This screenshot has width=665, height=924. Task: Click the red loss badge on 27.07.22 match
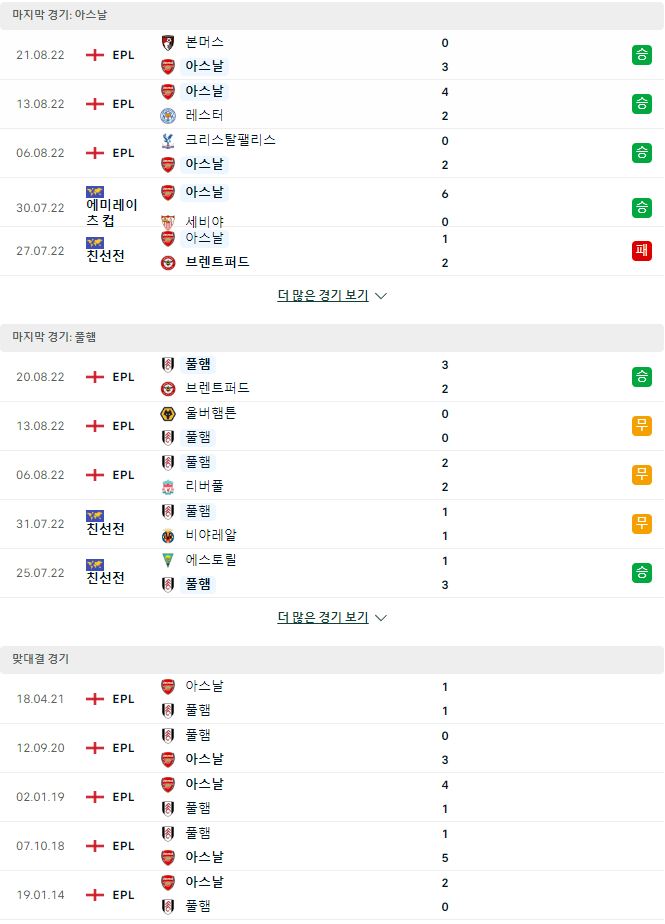pos(642,250)
